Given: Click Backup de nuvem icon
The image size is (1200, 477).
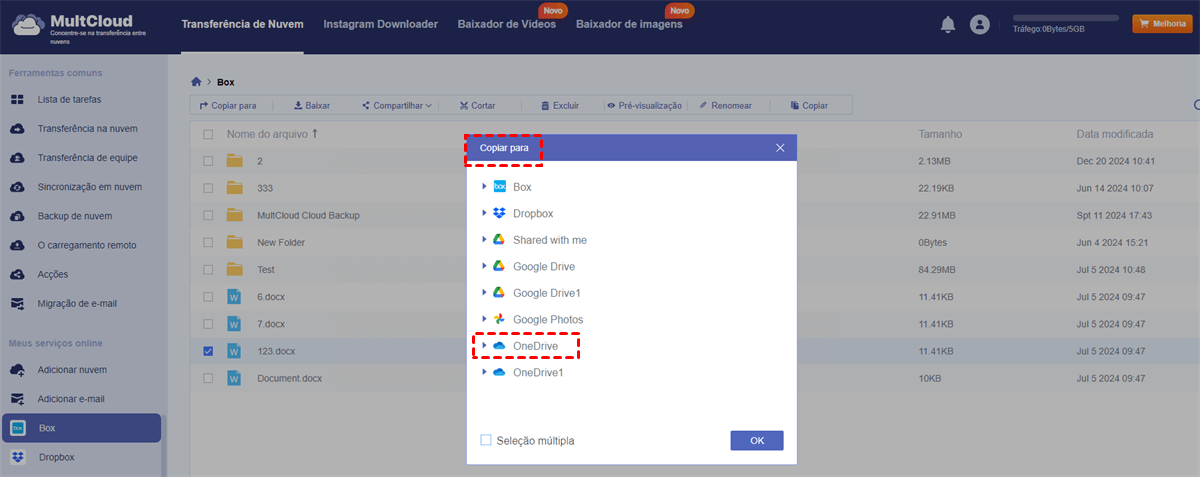Looking at the screenshot, I should pyautogui.click(x=18, y=216).
